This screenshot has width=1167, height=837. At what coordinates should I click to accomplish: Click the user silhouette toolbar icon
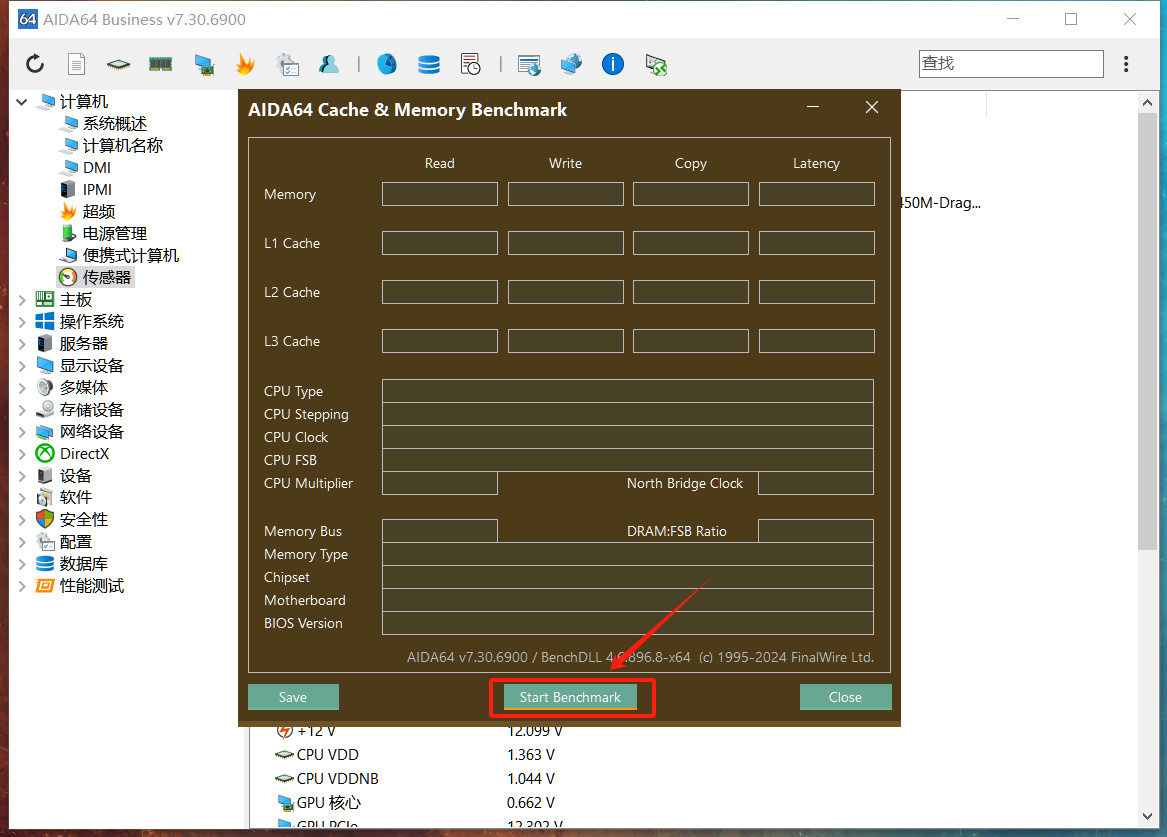pos(328,65)
